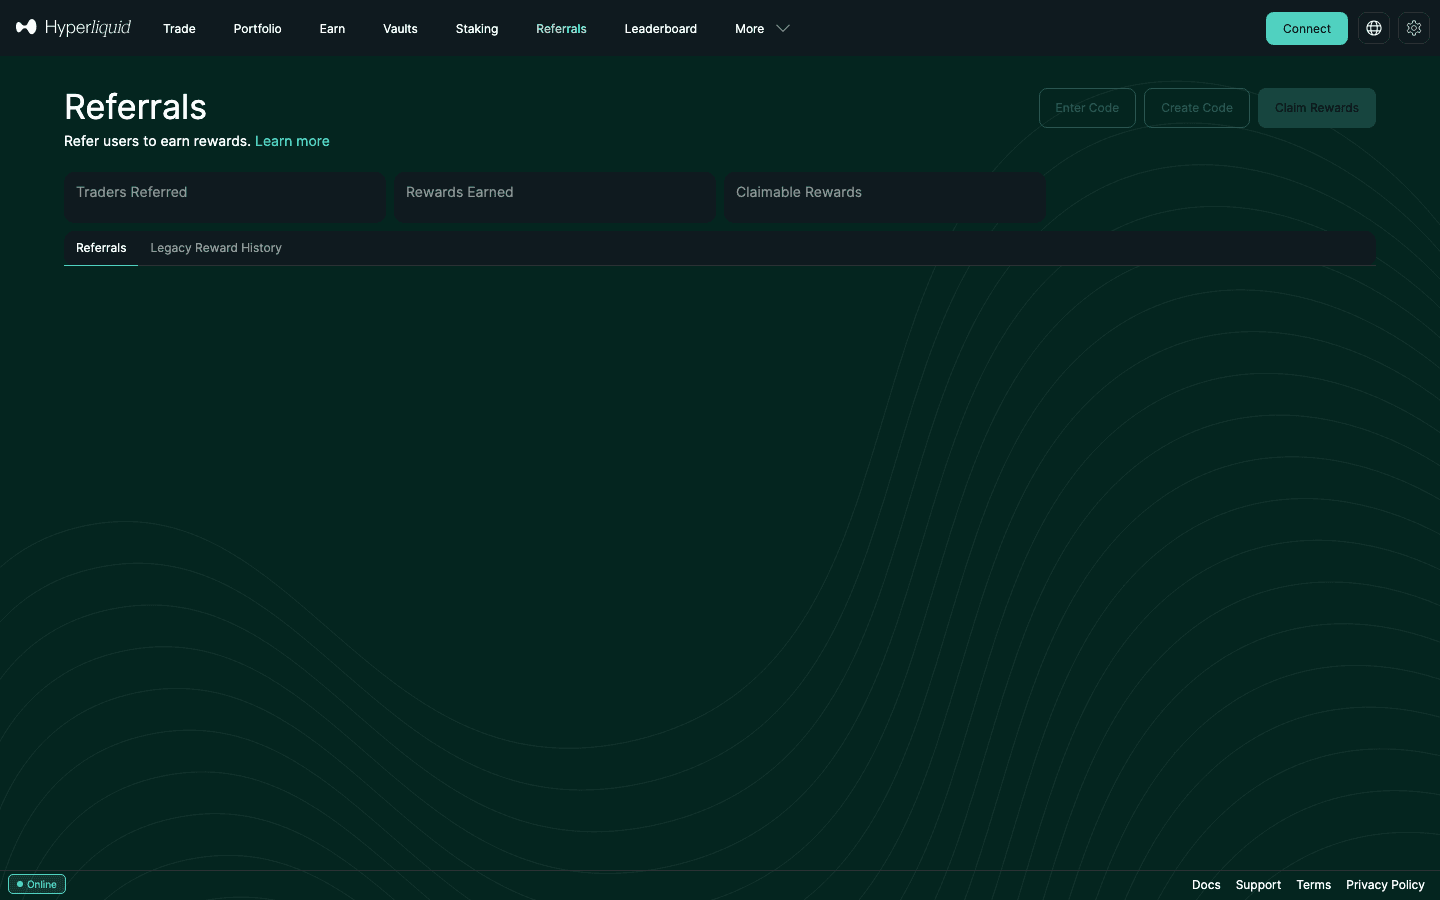
Task: Follow the Learn more link
Action: [x=292, y=141]
